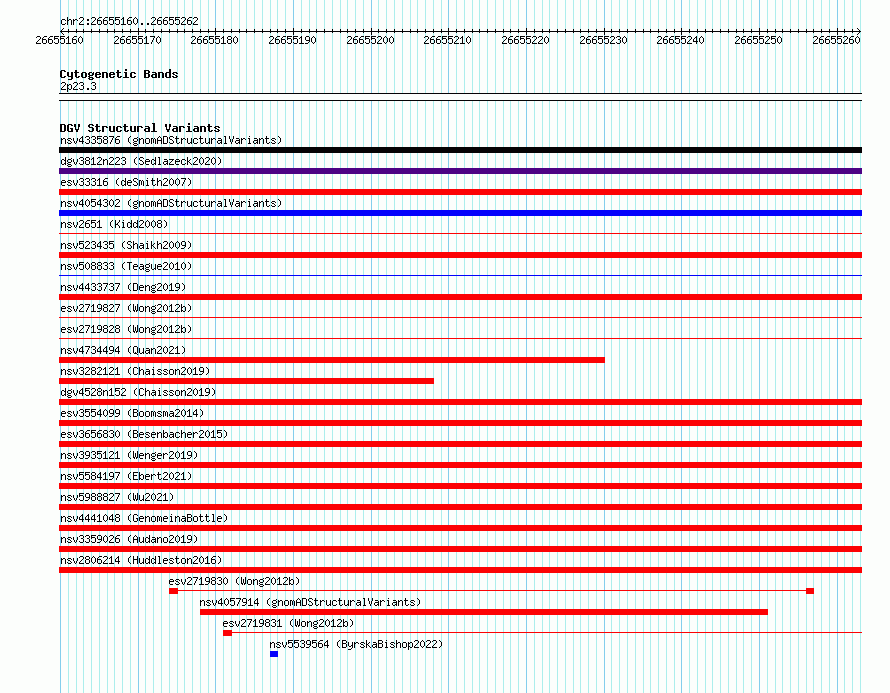Viewport: 890px width, 693px height.
Task: Click nsv4054302 gnomAD variant label
Action: point(171,203)
